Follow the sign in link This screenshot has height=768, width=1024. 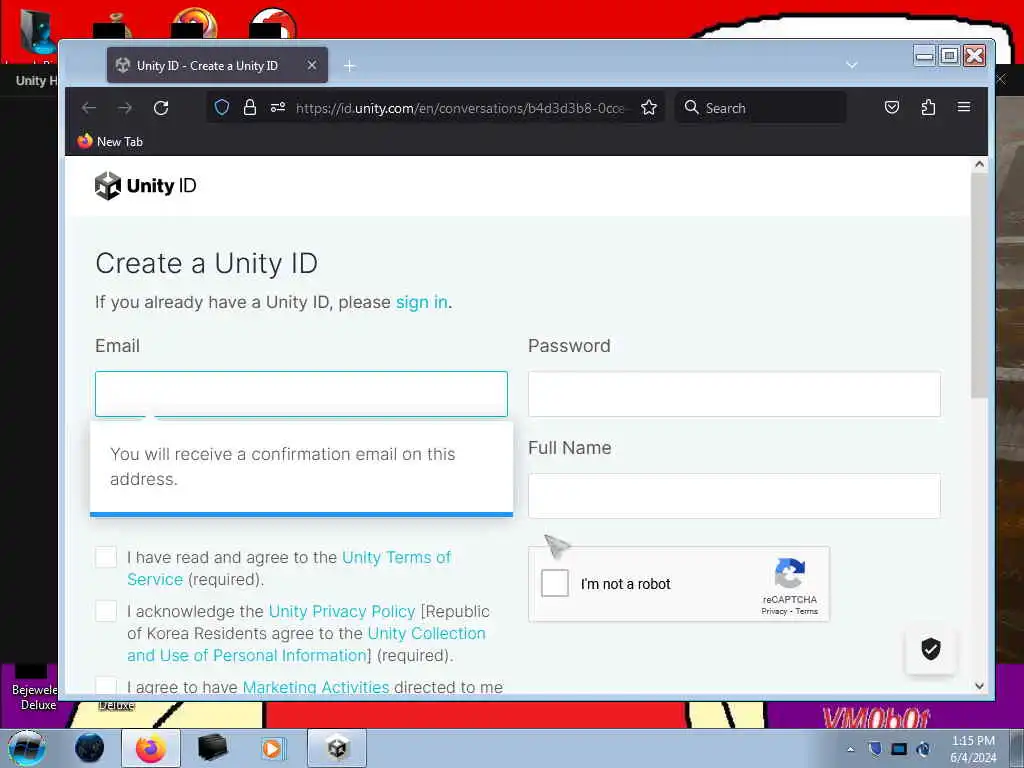pos(421,302)
